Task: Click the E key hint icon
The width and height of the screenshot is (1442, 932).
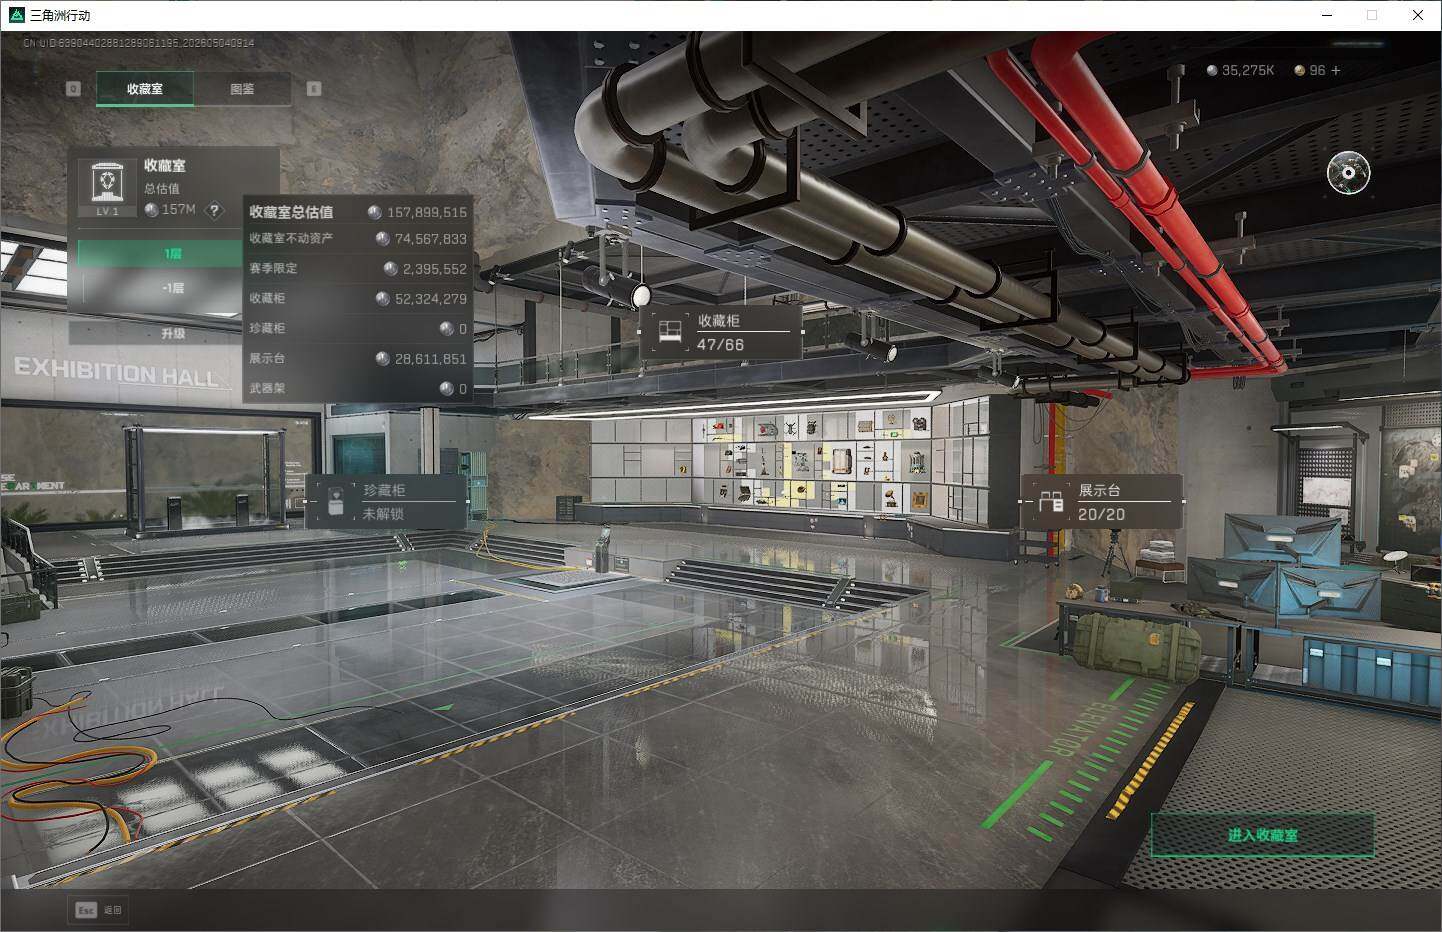Action: (314, 89)
